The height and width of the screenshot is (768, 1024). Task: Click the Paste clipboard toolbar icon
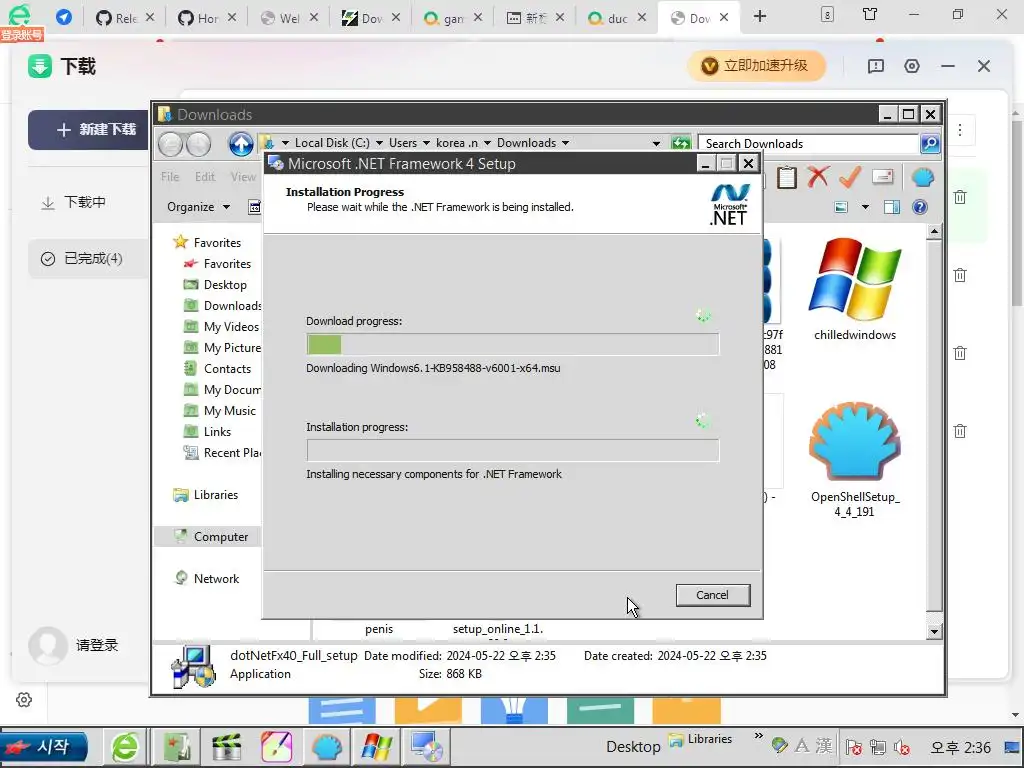point(786,177)
